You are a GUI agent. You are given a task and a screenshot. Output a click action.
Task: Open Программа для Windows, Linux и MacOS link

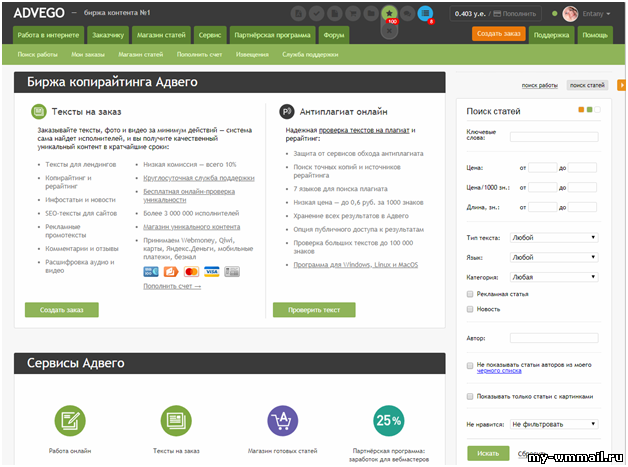356,265
